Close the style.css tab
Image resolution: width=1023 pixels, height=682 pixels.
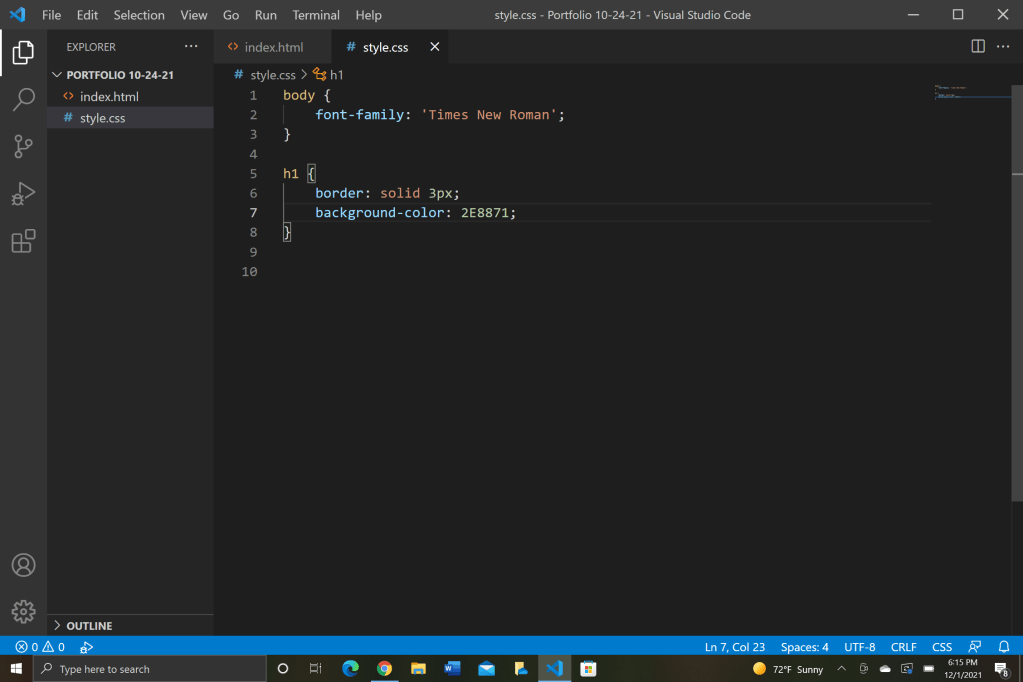434,47
